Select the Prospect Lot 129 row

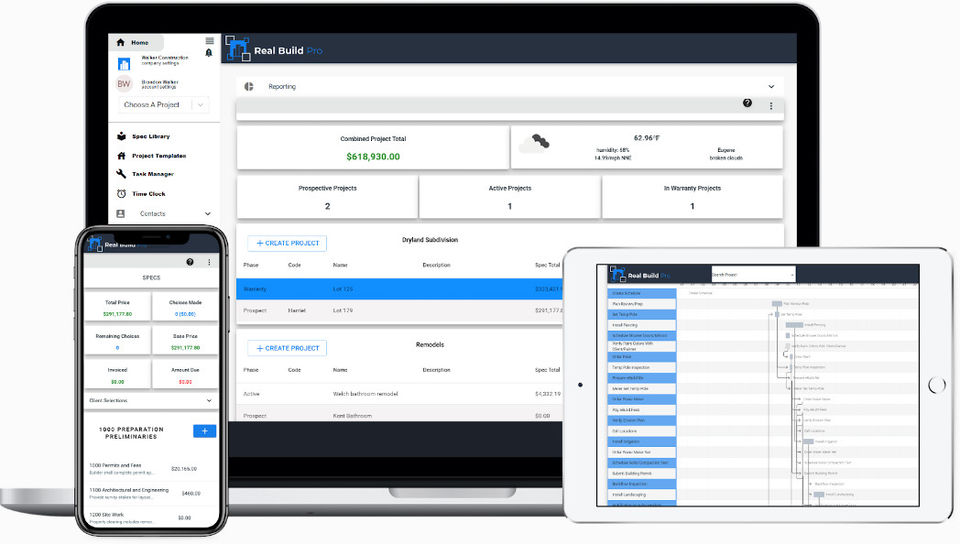click(399, 310)
